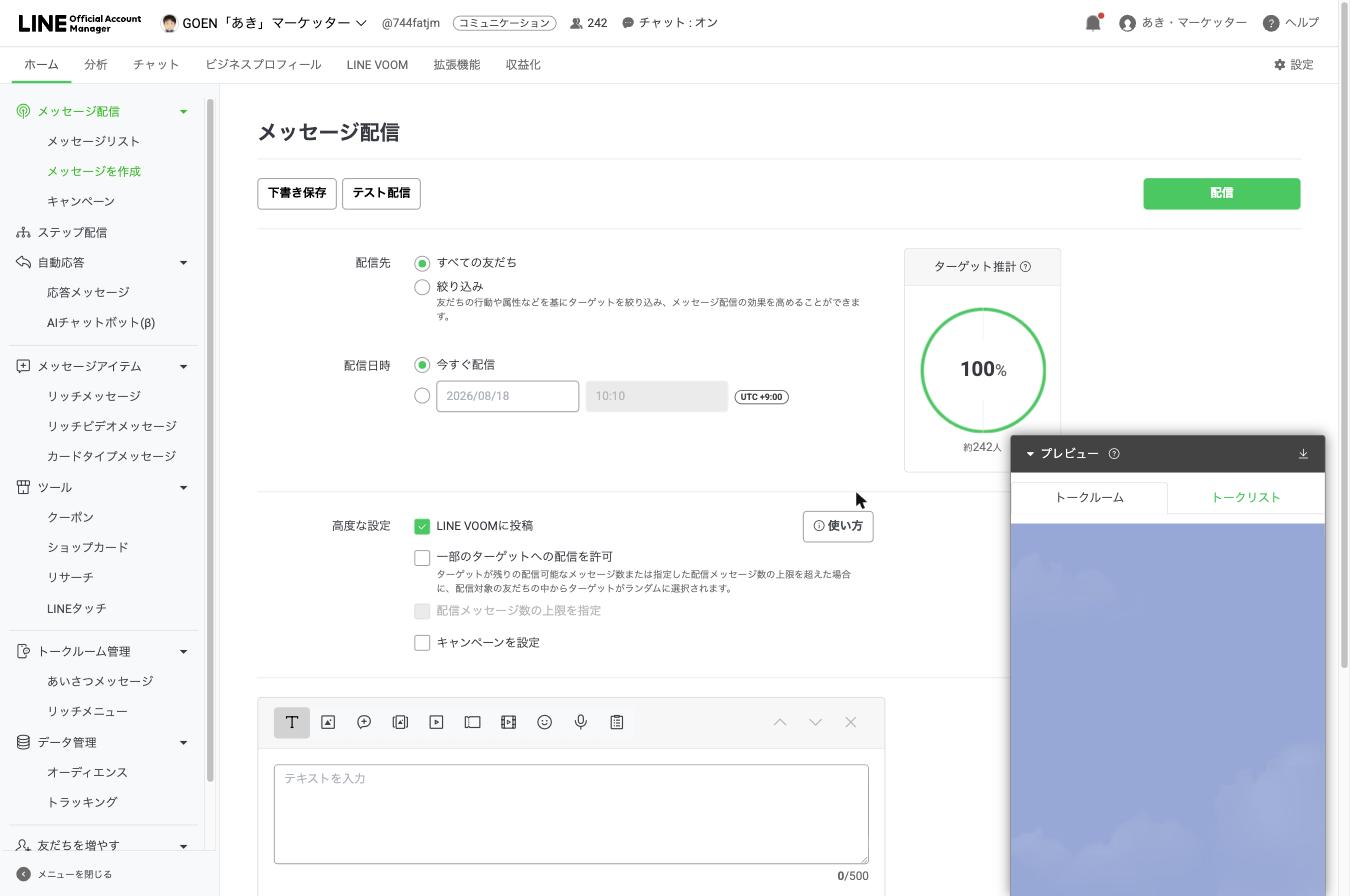
Task: Collapse the メッセージアイテム sidebar section
Action: (x=183, y=366)
